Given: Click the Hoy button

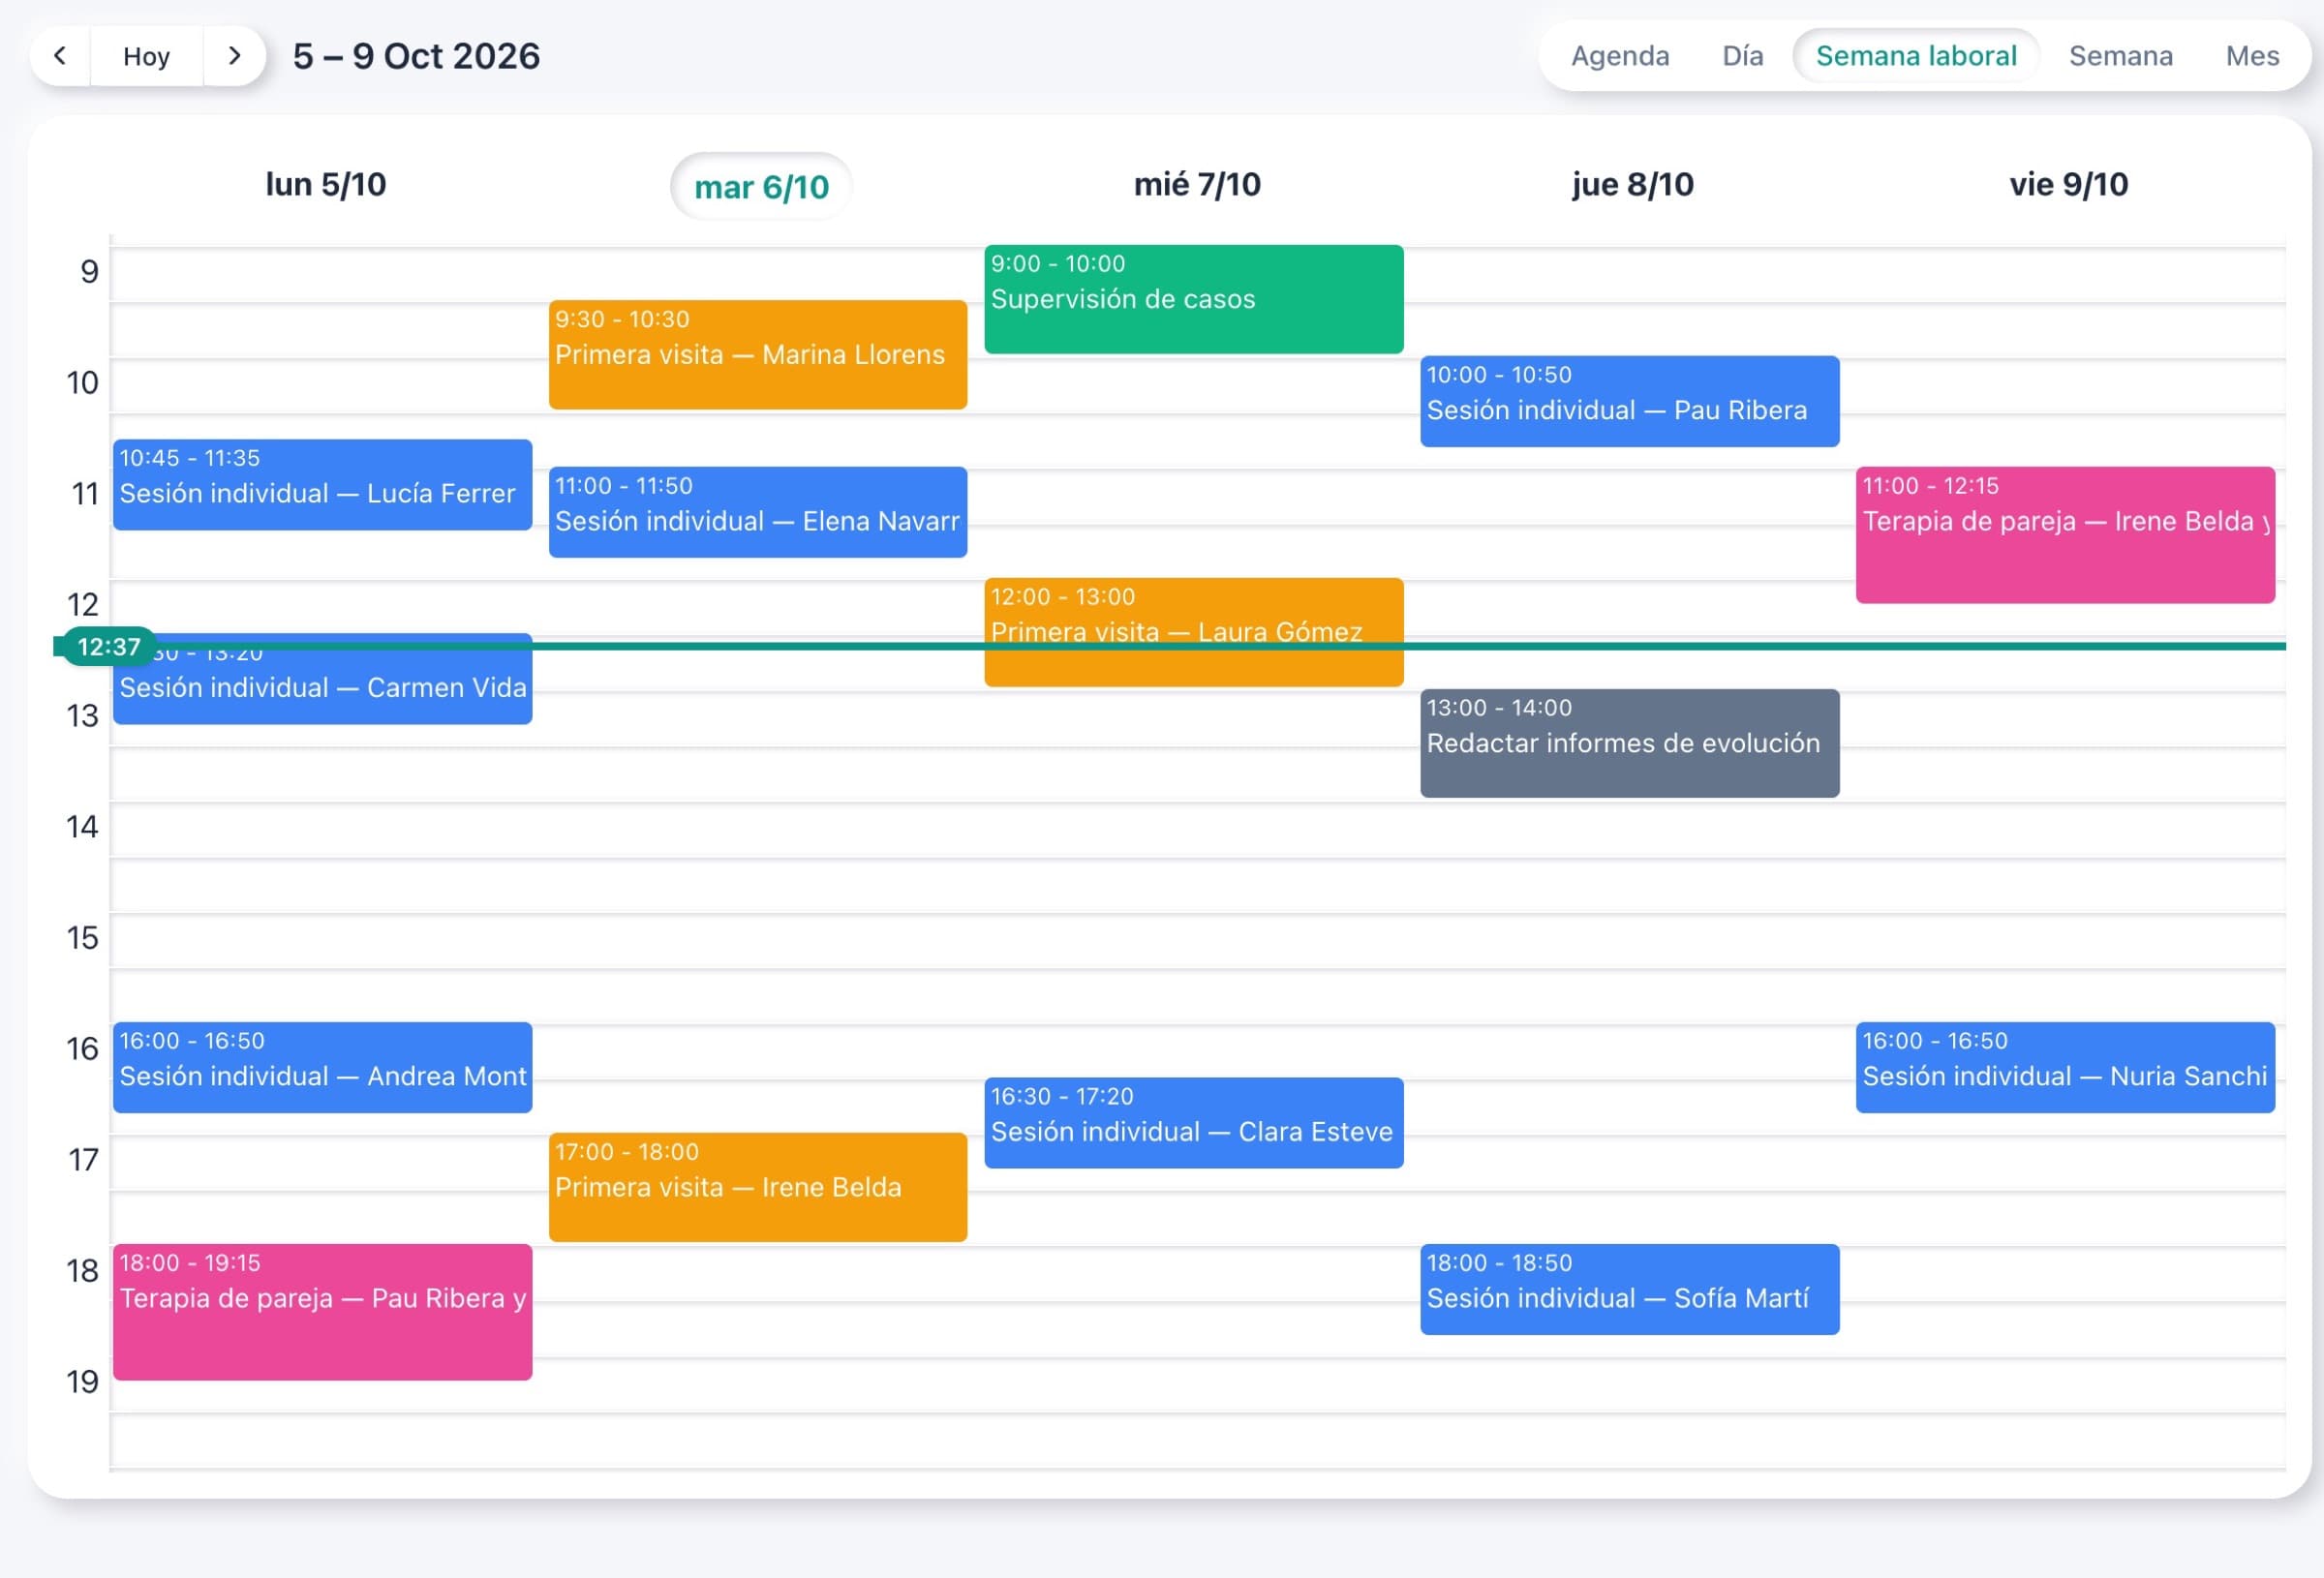Looking at the screenshot, I should point(147,56).
